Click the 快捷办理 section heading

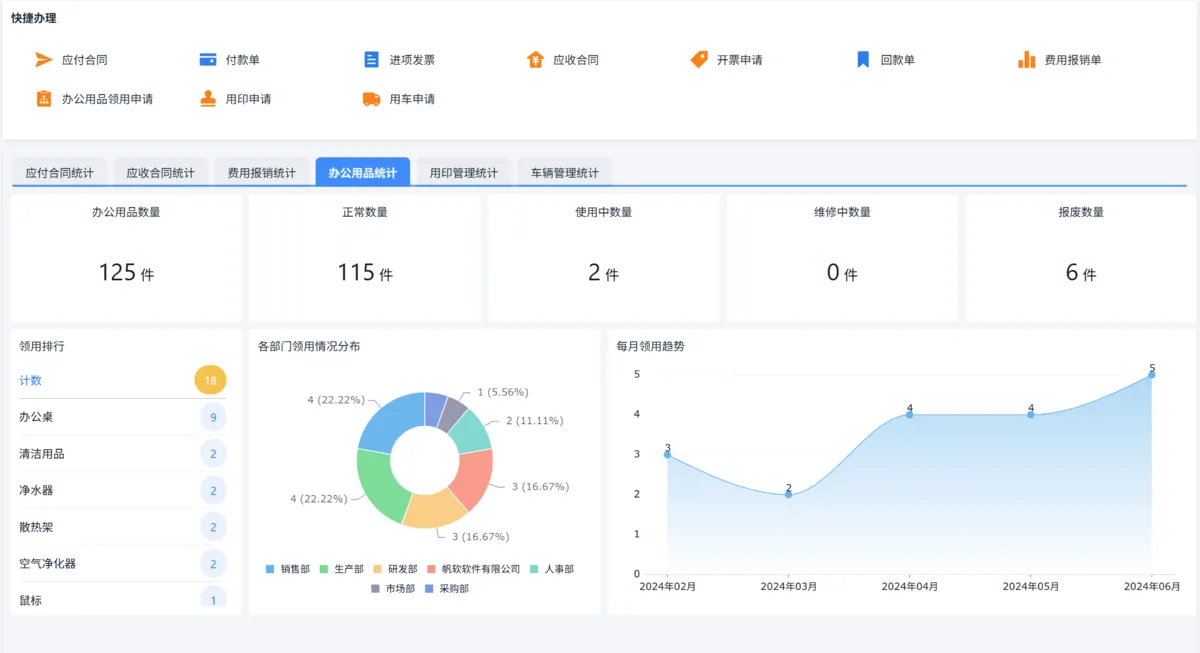(x=34, y=18)
